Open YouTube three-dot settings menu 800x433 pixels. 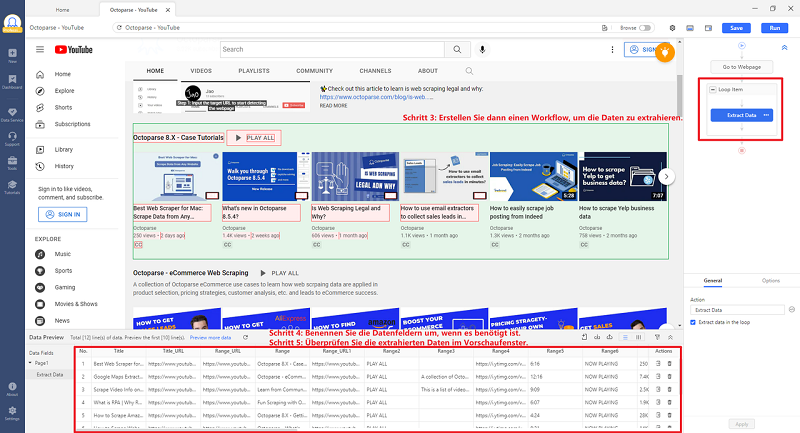pyautogui.click(x=612, y=49)
